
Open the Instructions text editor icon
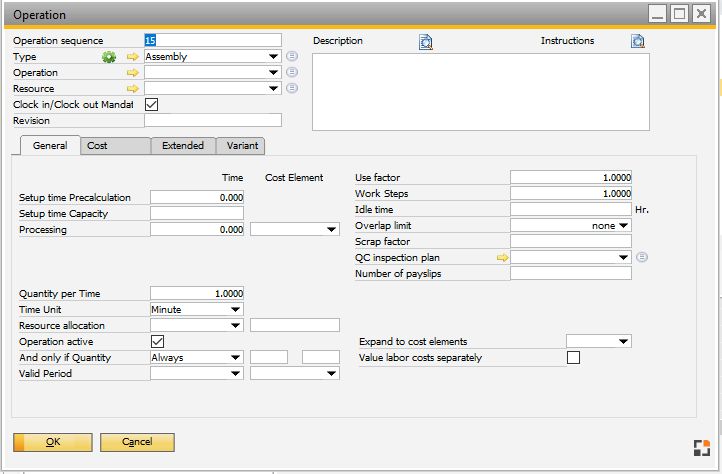click(x=638, y=42)
